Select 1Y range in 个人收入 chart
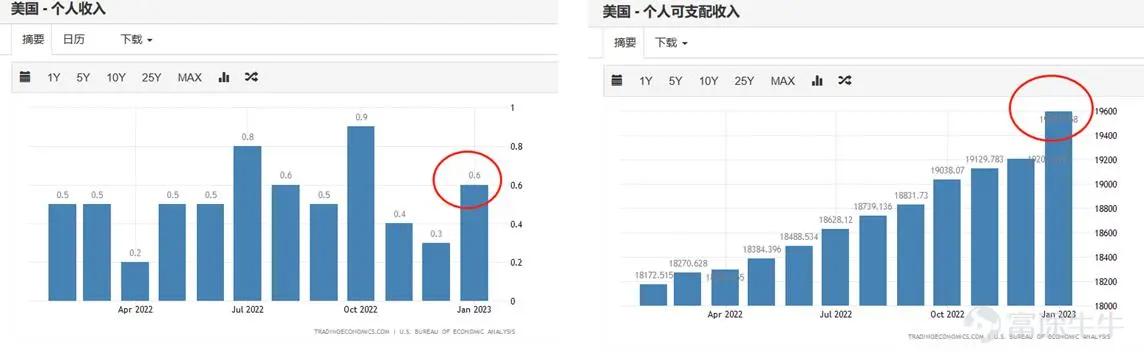This screenshot has width=1144, height=361. coord(54,77)
